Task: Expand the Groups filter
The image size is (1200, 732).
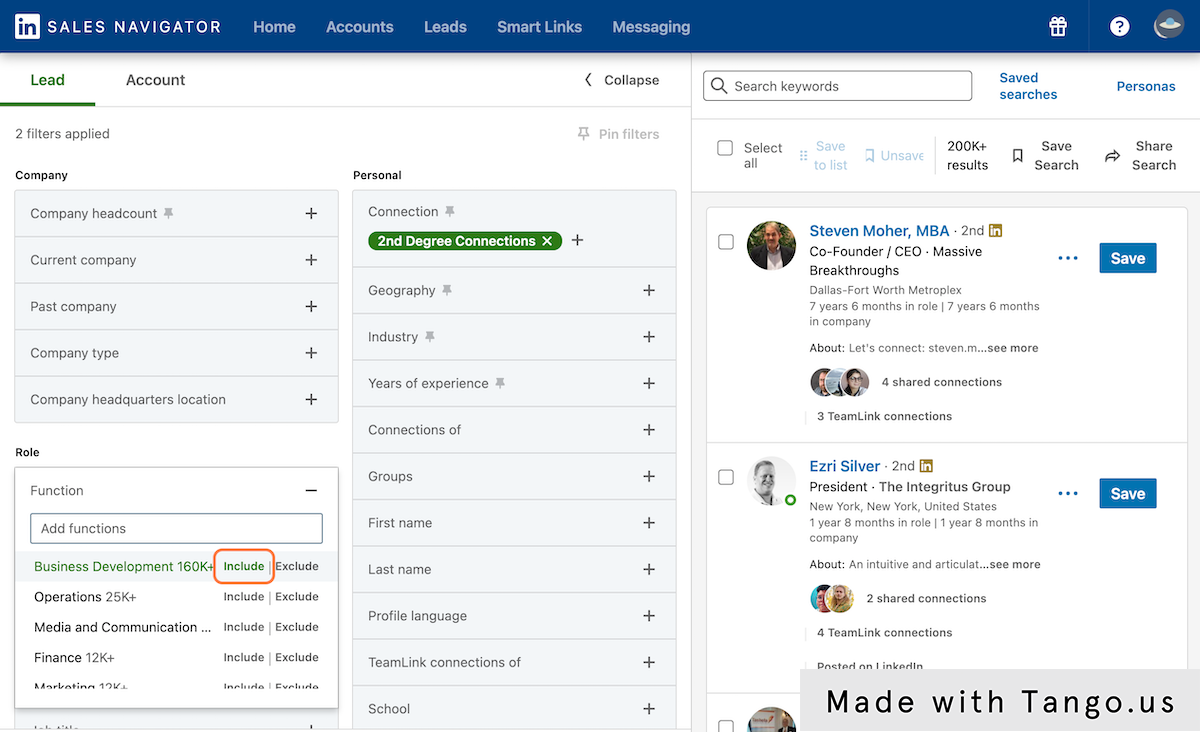Action: [x=649, y=476]
